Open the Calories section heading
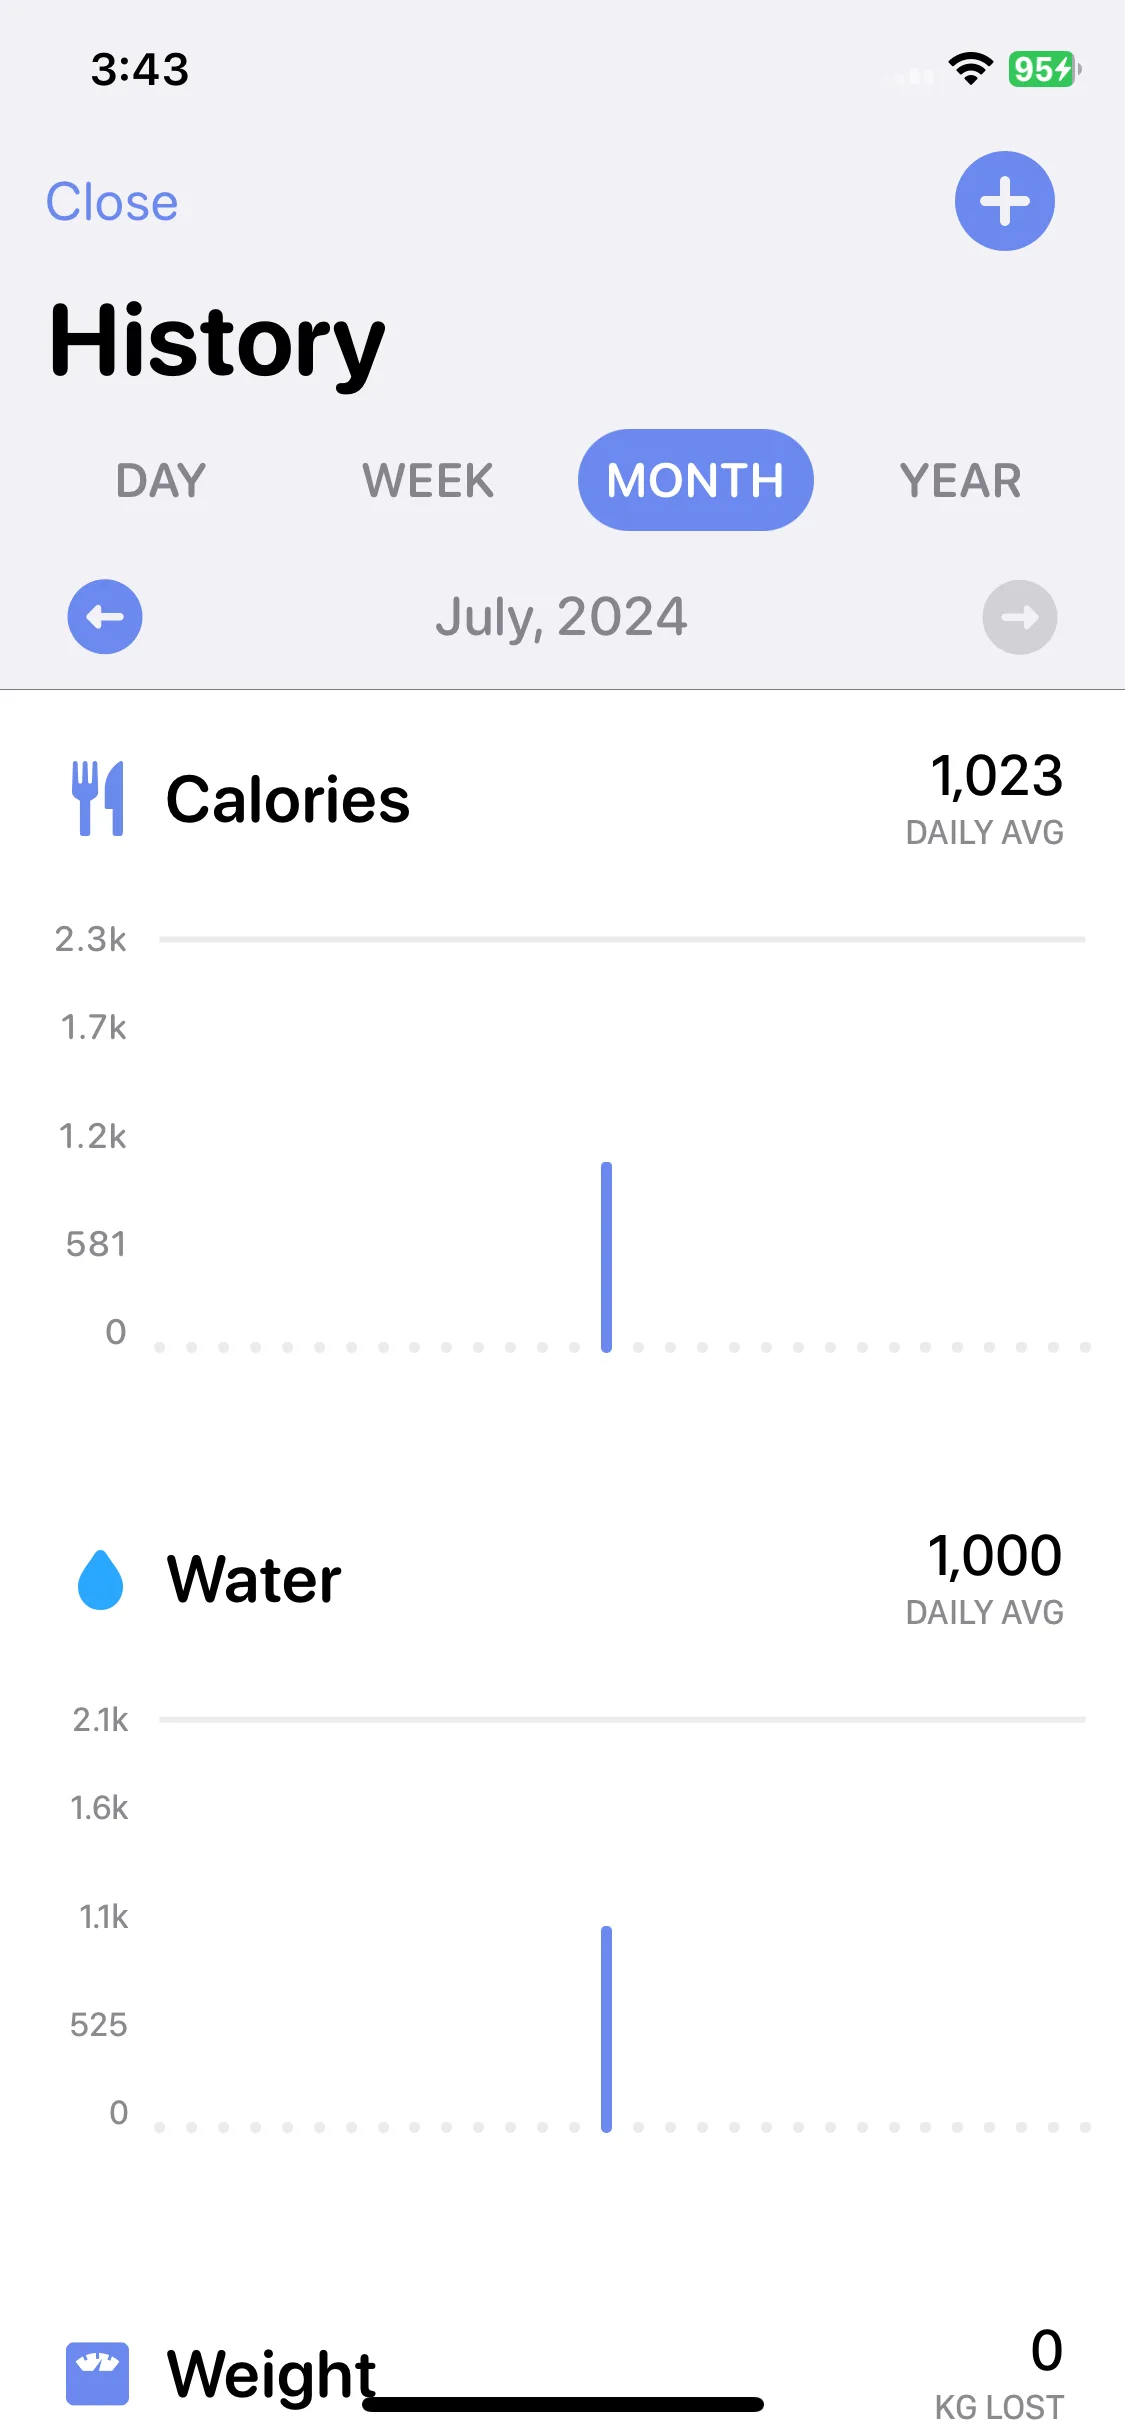 (288, 800)
